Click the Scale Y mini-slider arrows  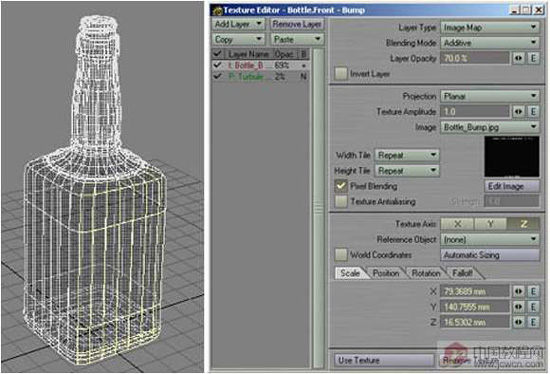click(519, 307)
